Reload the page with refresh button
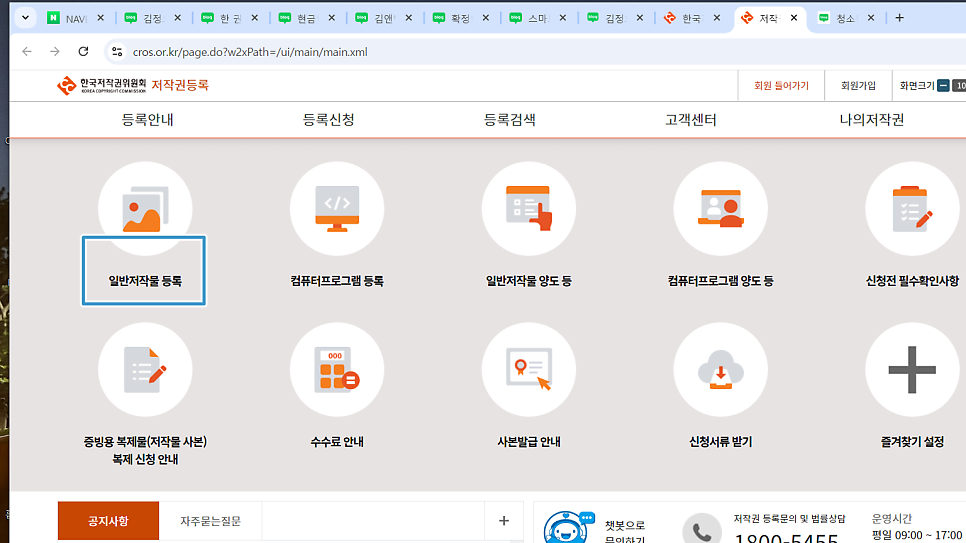966x543 pixels. [x=83, y=52]
